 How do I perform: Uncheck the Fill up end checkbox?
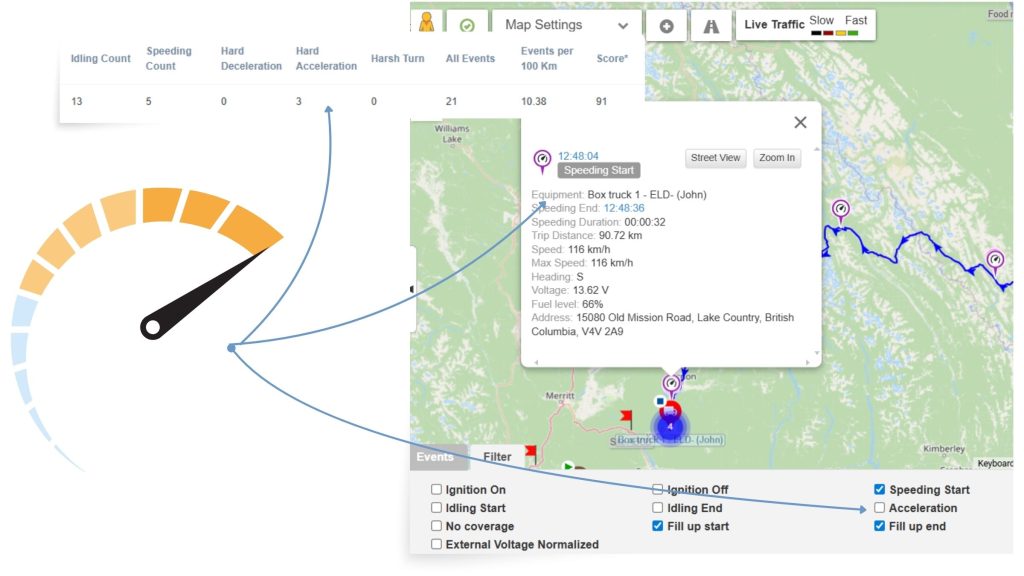coord(880,526)
